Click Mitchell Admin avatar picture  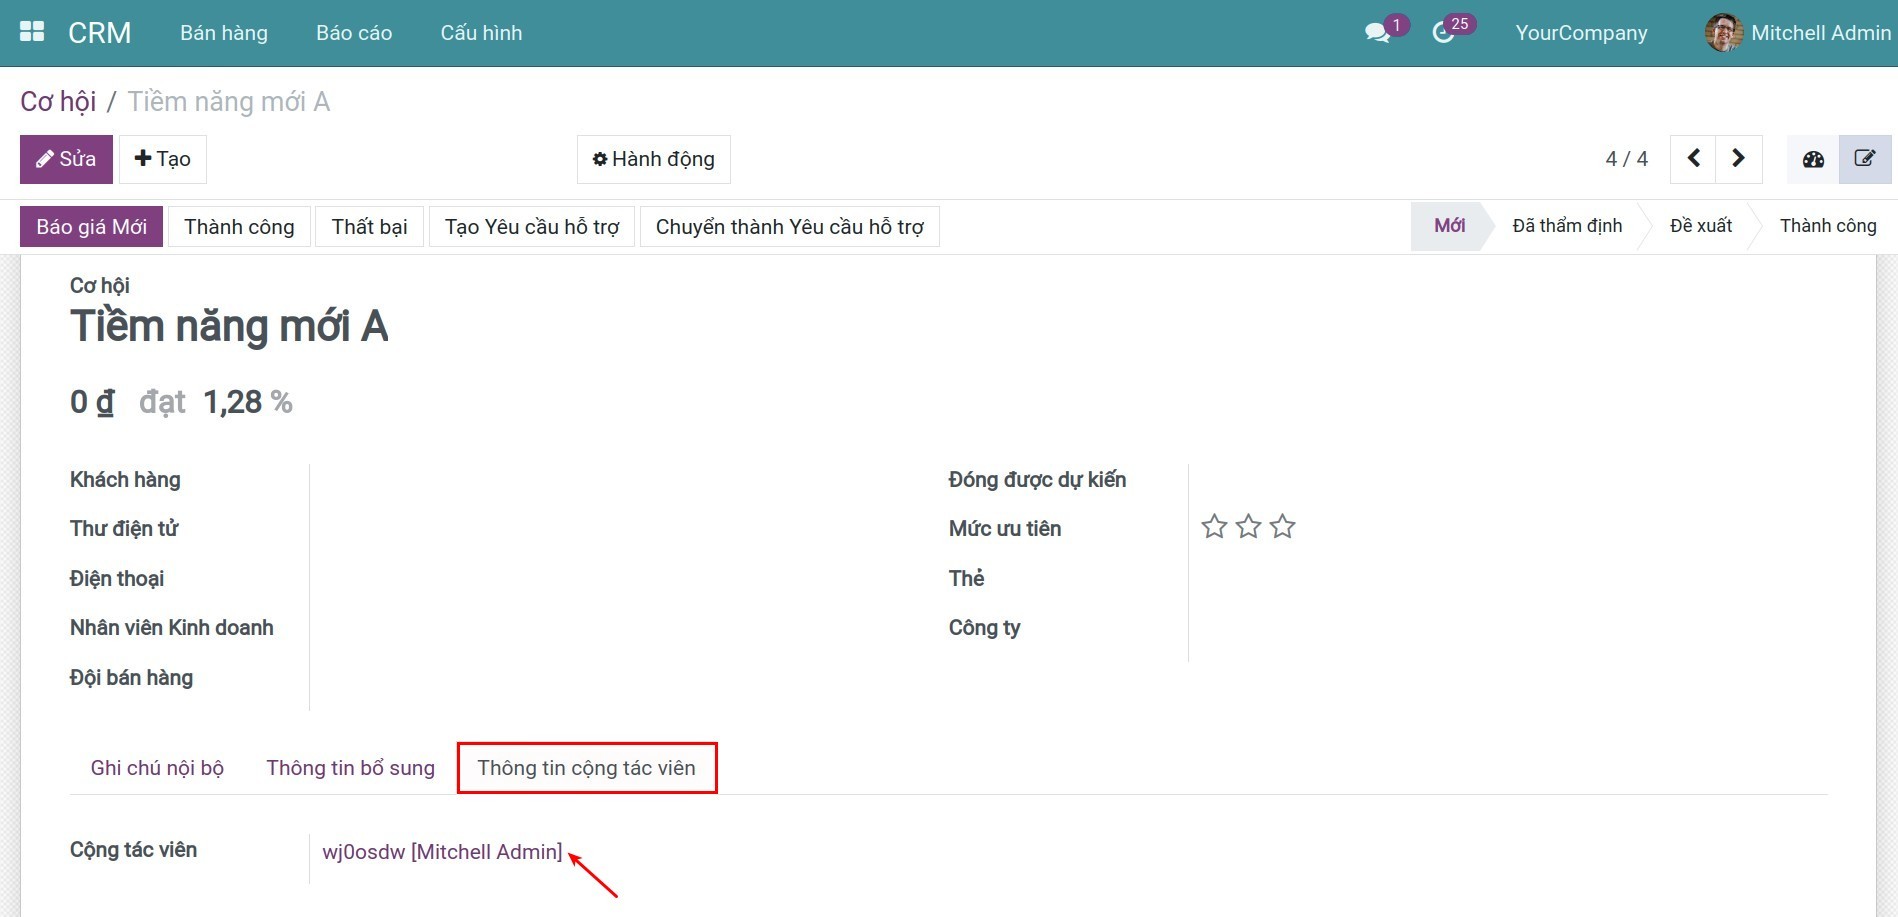click(1723, 33)
